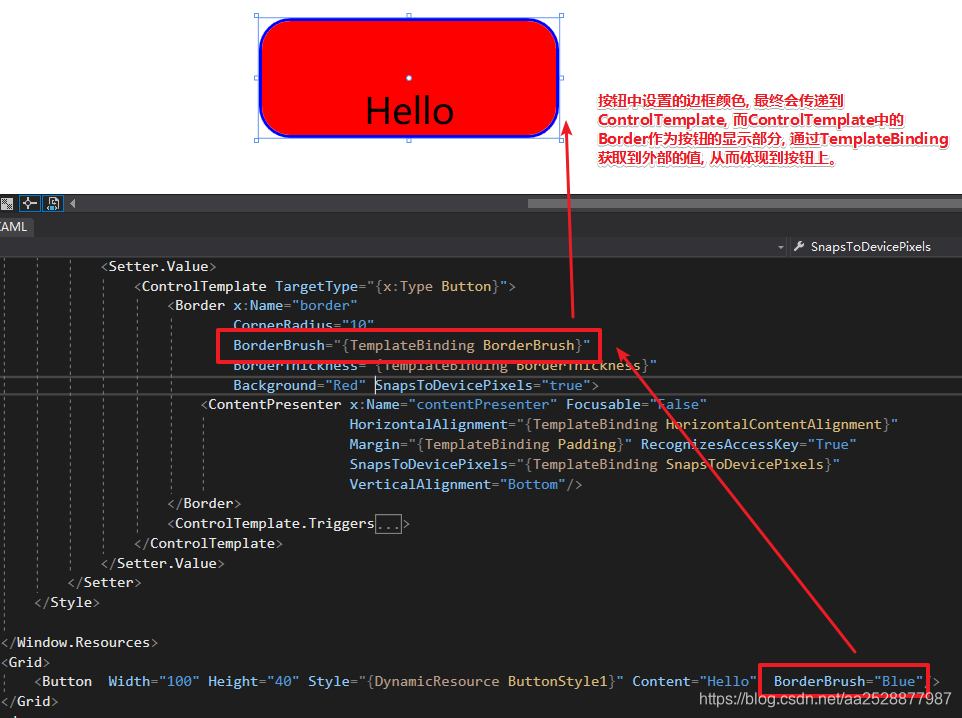Click Content="Hello" attribute
This screenshot has width=962, height=718.
click(x=695, y=682)
